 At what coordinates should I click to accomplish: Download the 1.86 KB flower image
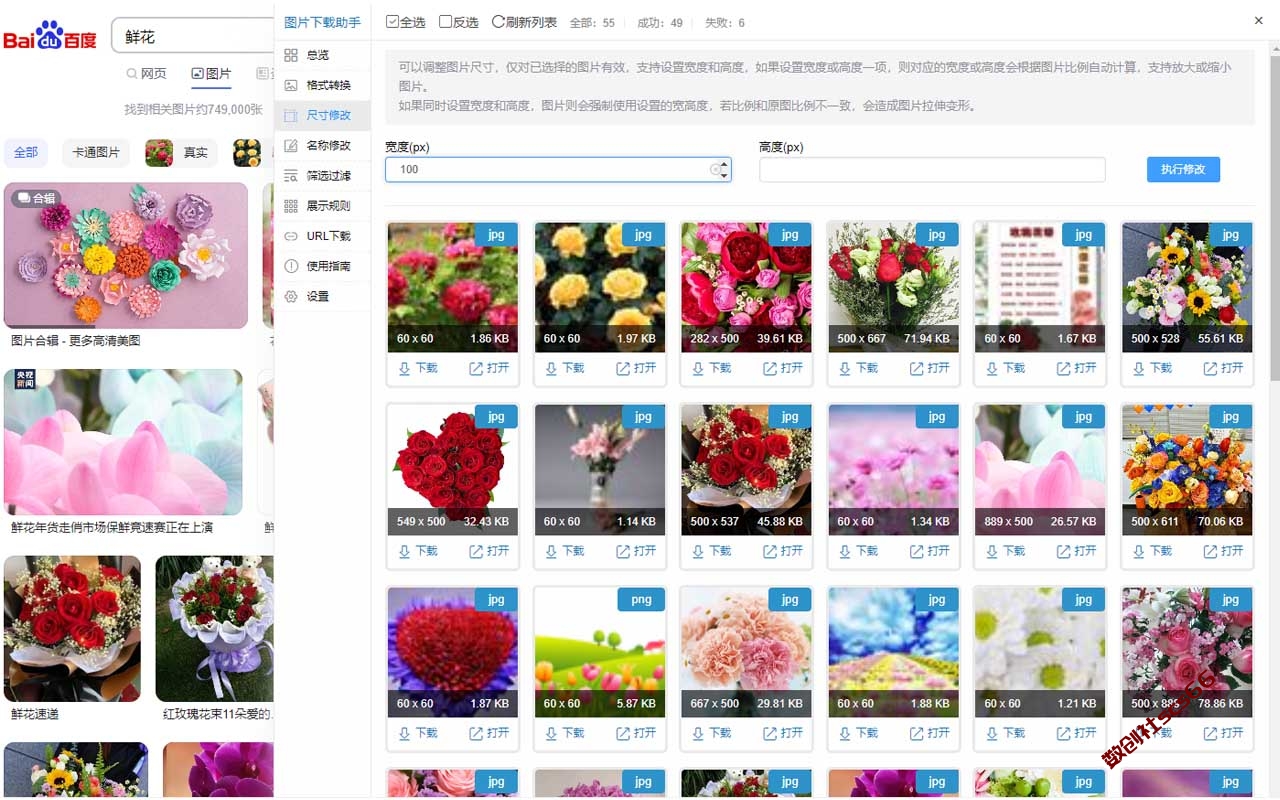[418, 368]
